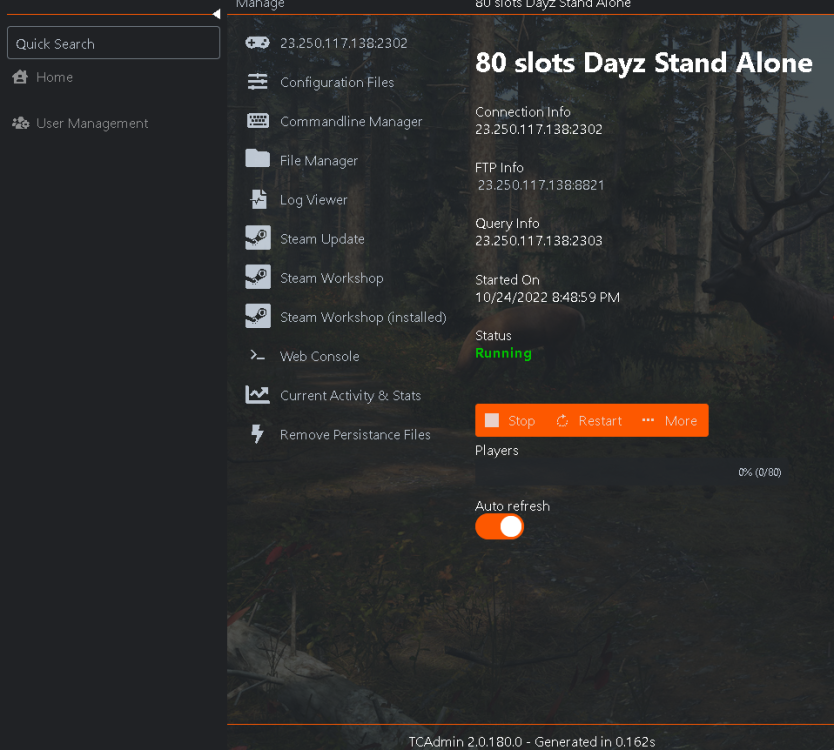Open the File Manager folder icon
The width and height of the screenshot is (834, 750).
click(x=258, y=160)
